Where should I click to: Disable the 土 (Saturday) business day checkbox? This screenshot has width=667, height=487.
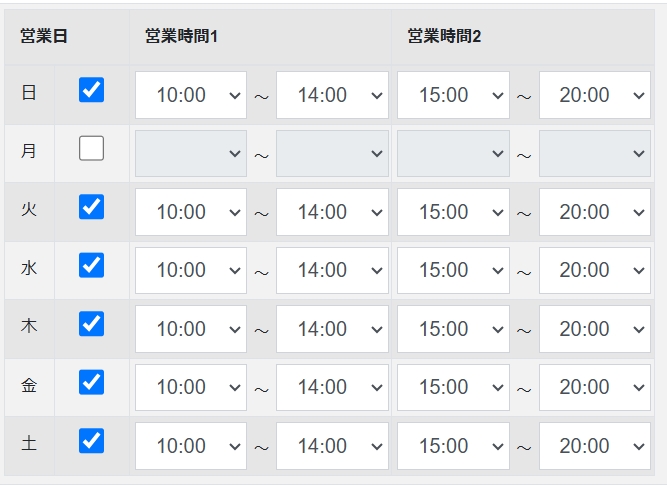pyautogui.click(x=91, y=440)
